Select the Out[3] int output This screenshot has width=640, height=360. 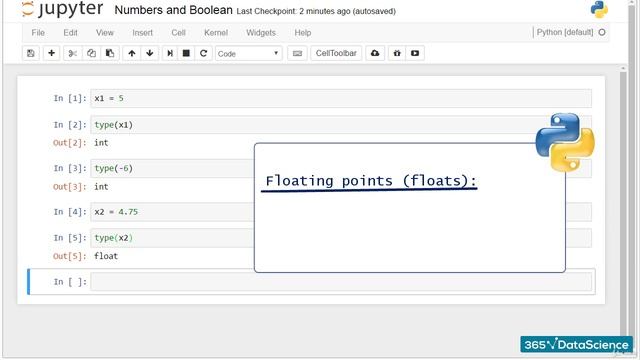(x=101, y=187)
